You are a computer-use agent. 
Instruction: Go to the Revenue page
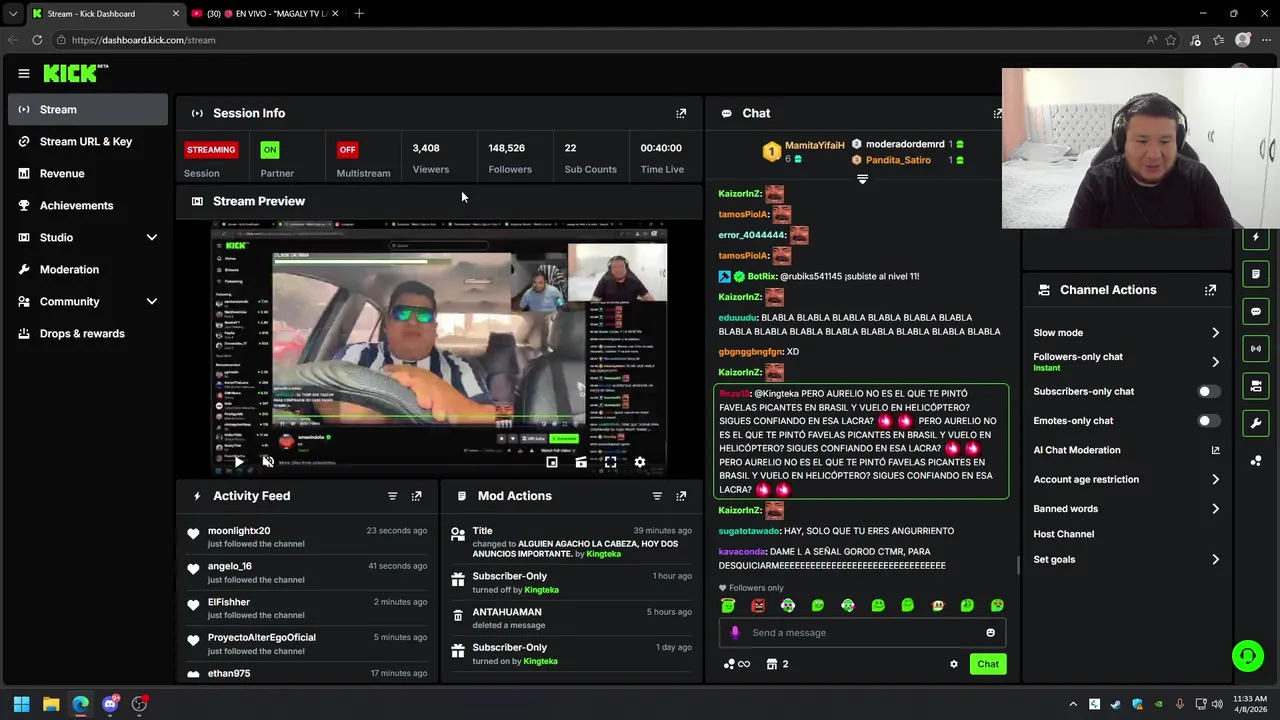pyautogui.click(x=88, y=173)
